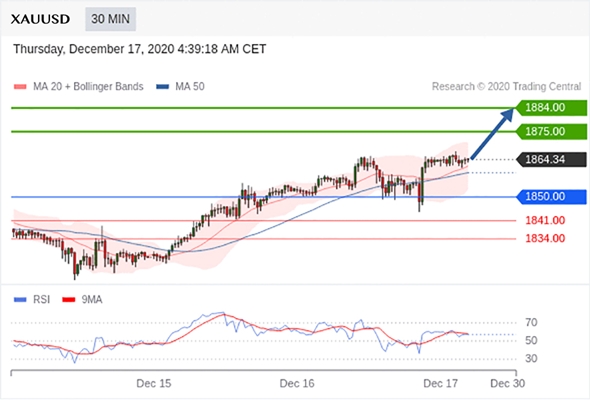
Task: Toggle the 9MA legend marker
Action: (x=68, y=300)
